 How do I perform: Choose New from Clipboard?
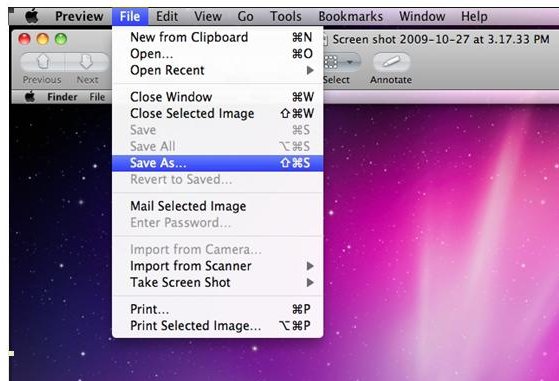click(217, 37)
